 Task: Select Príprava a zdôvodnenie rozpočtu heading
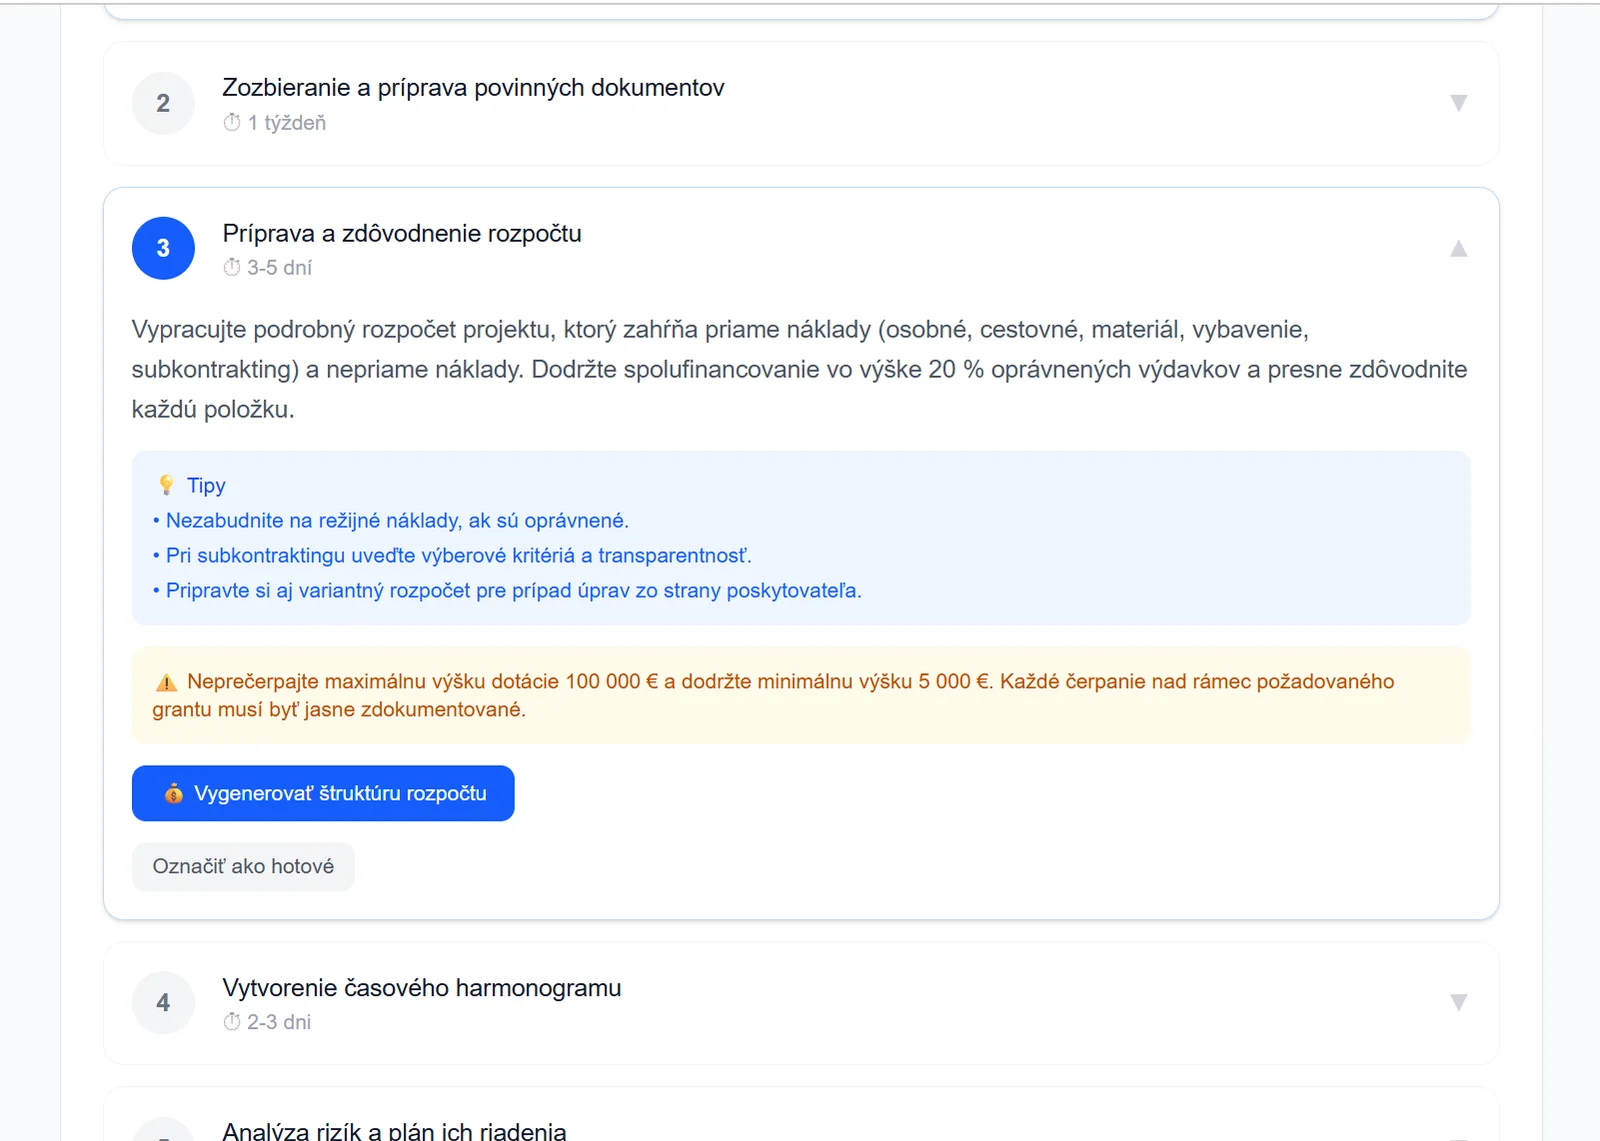point(402,233)
